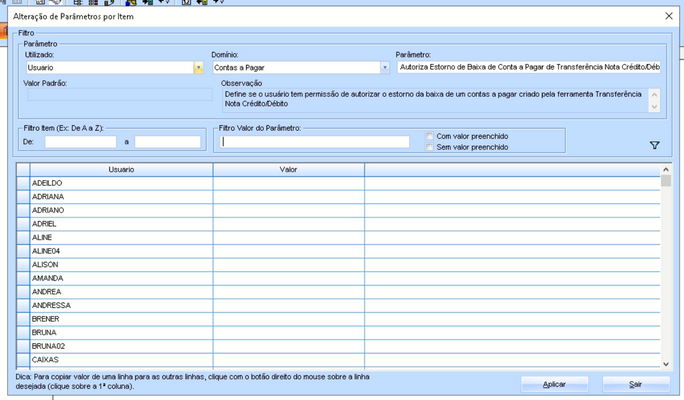
Task: Select the ADEILDO row
Action: pos(121,184)
